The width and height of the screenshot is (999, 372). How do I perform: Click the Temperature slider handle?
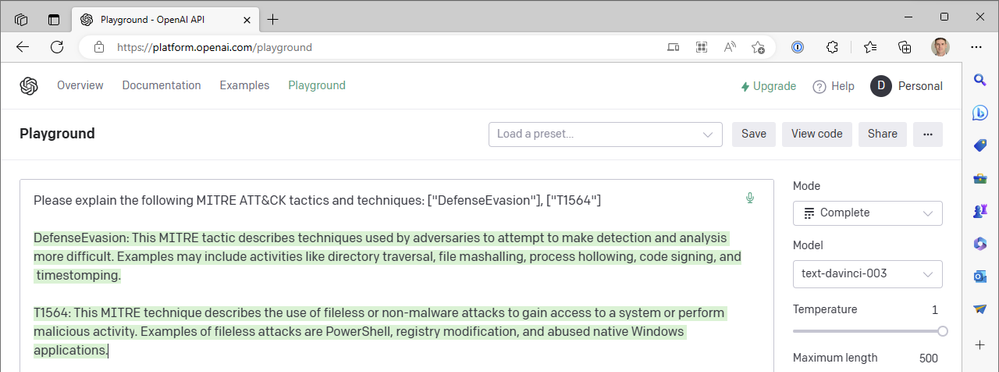point(942,331)
